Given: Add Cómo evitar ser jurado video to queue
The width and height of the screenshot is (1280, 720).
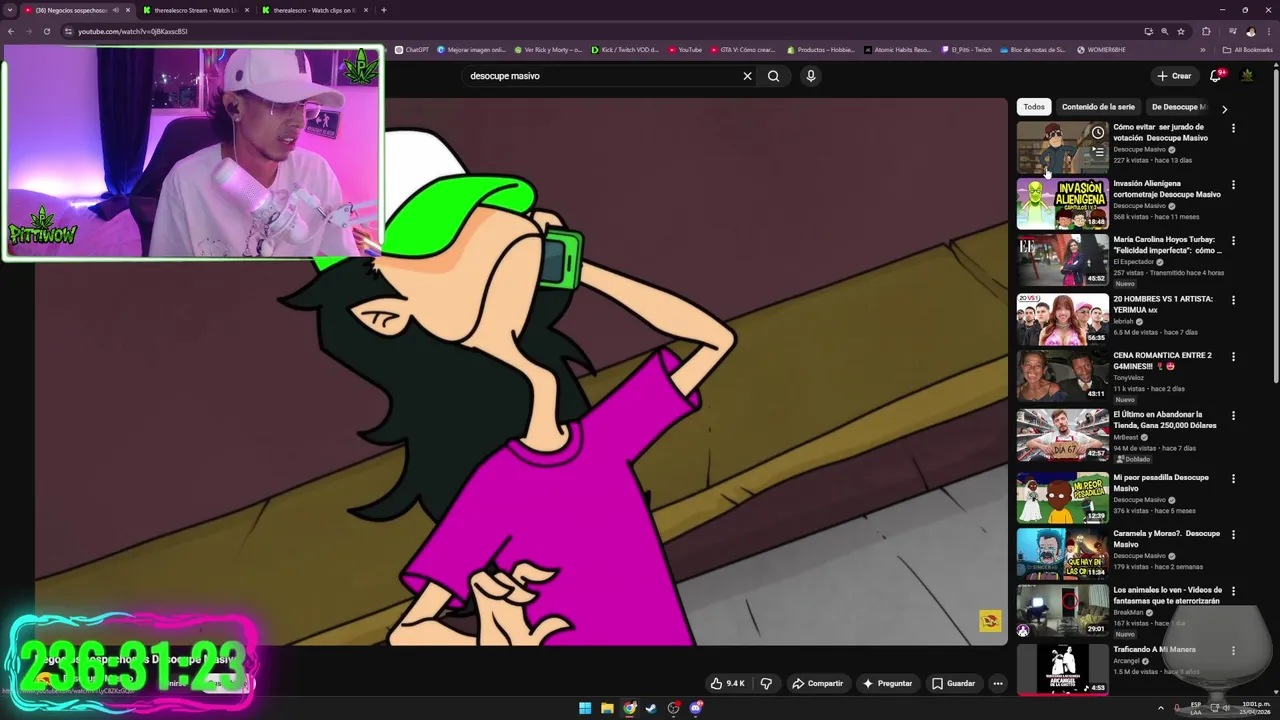Looking at the screenshot, I should (x=1098, y=152).
